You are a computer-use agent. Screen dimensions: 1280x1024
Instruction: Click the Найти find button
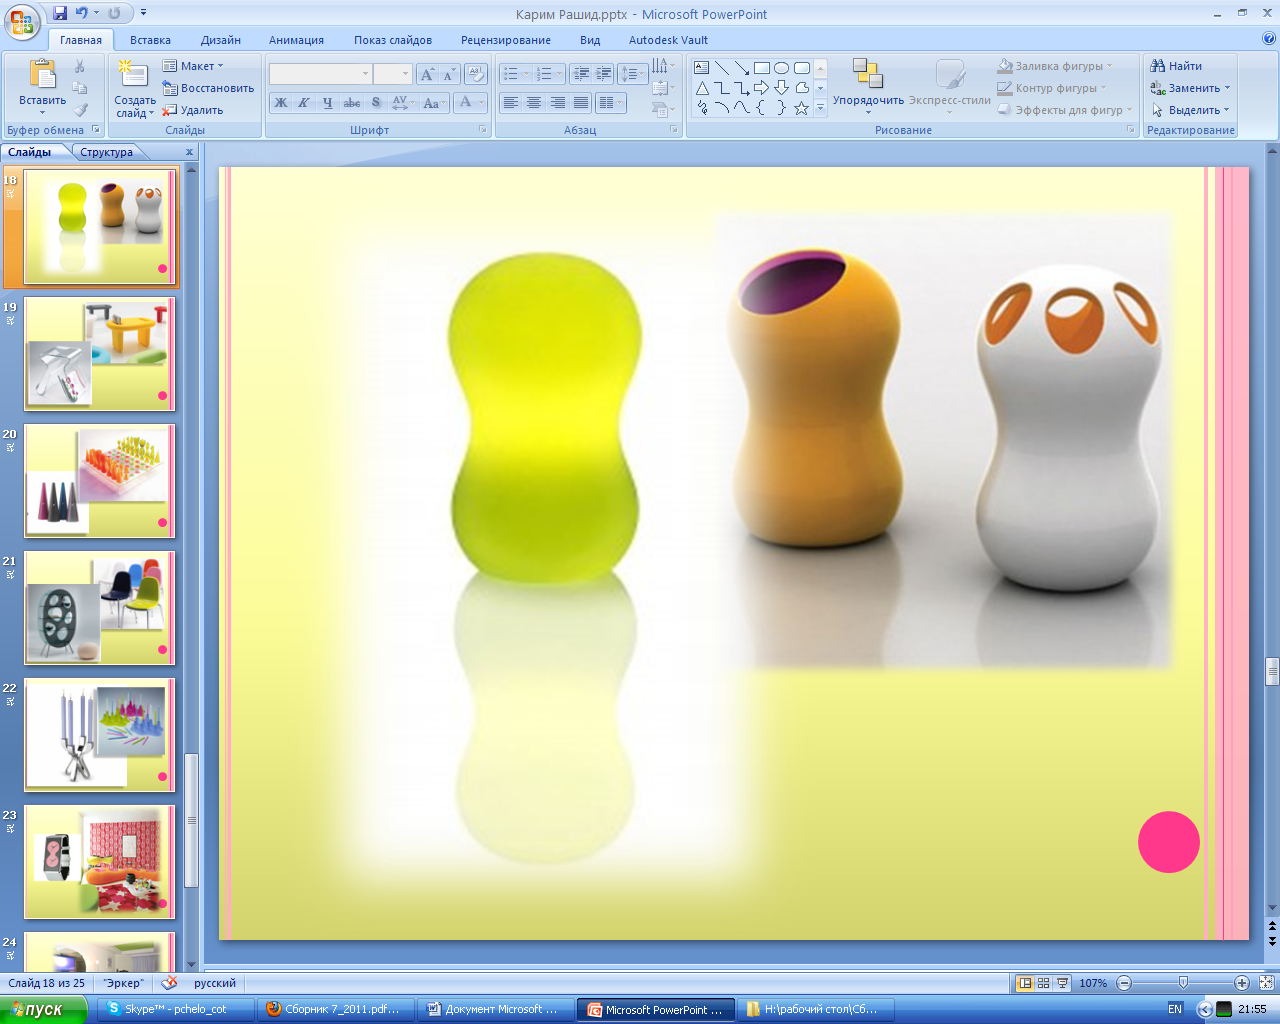pos(1176,66)
